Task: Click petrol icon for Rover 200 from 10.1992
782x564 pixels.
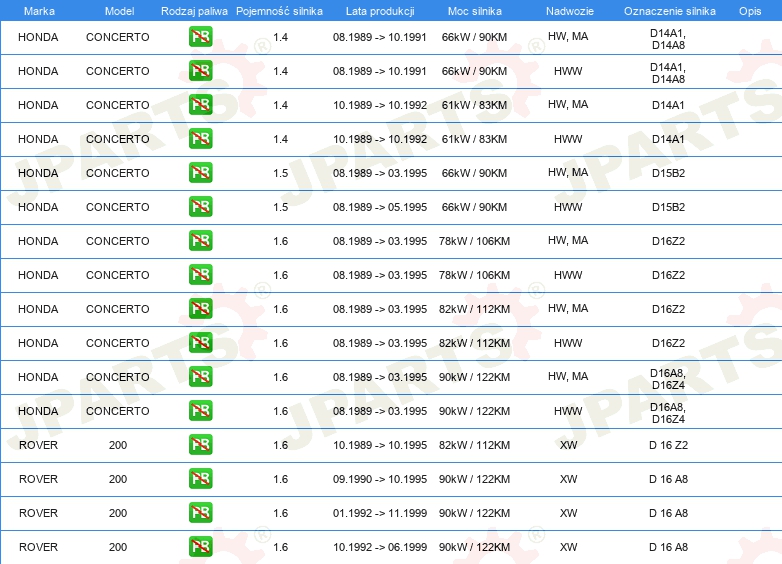Action: tap(200, 546)
